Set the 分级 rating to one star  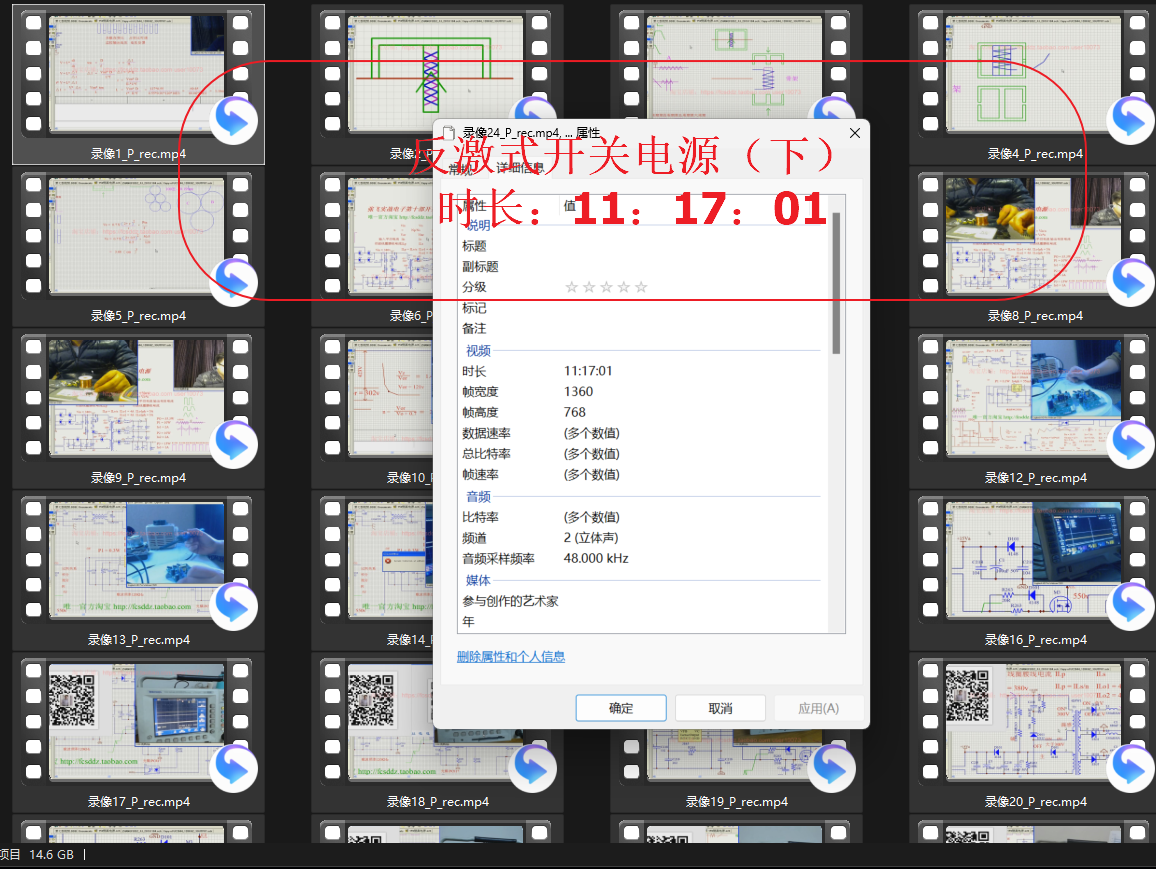pyautogui.click(x=571, y=287)
